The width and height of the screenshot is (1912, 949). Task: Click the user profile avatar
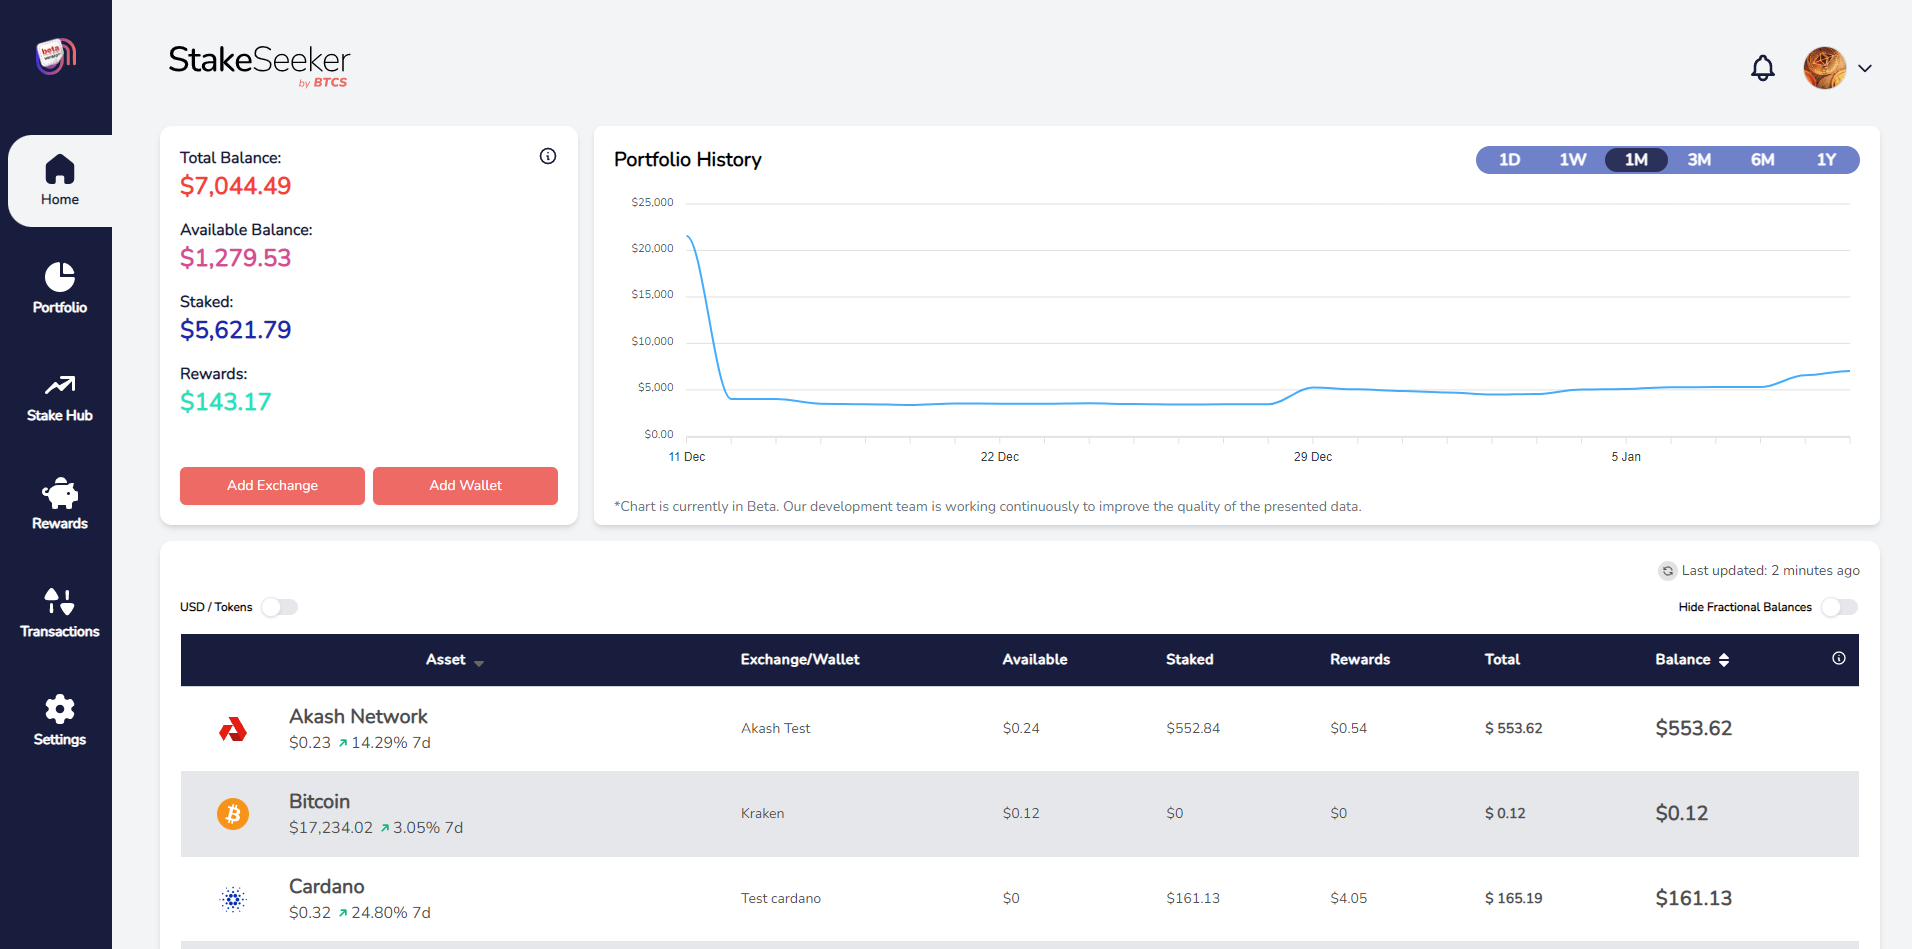1825,68
